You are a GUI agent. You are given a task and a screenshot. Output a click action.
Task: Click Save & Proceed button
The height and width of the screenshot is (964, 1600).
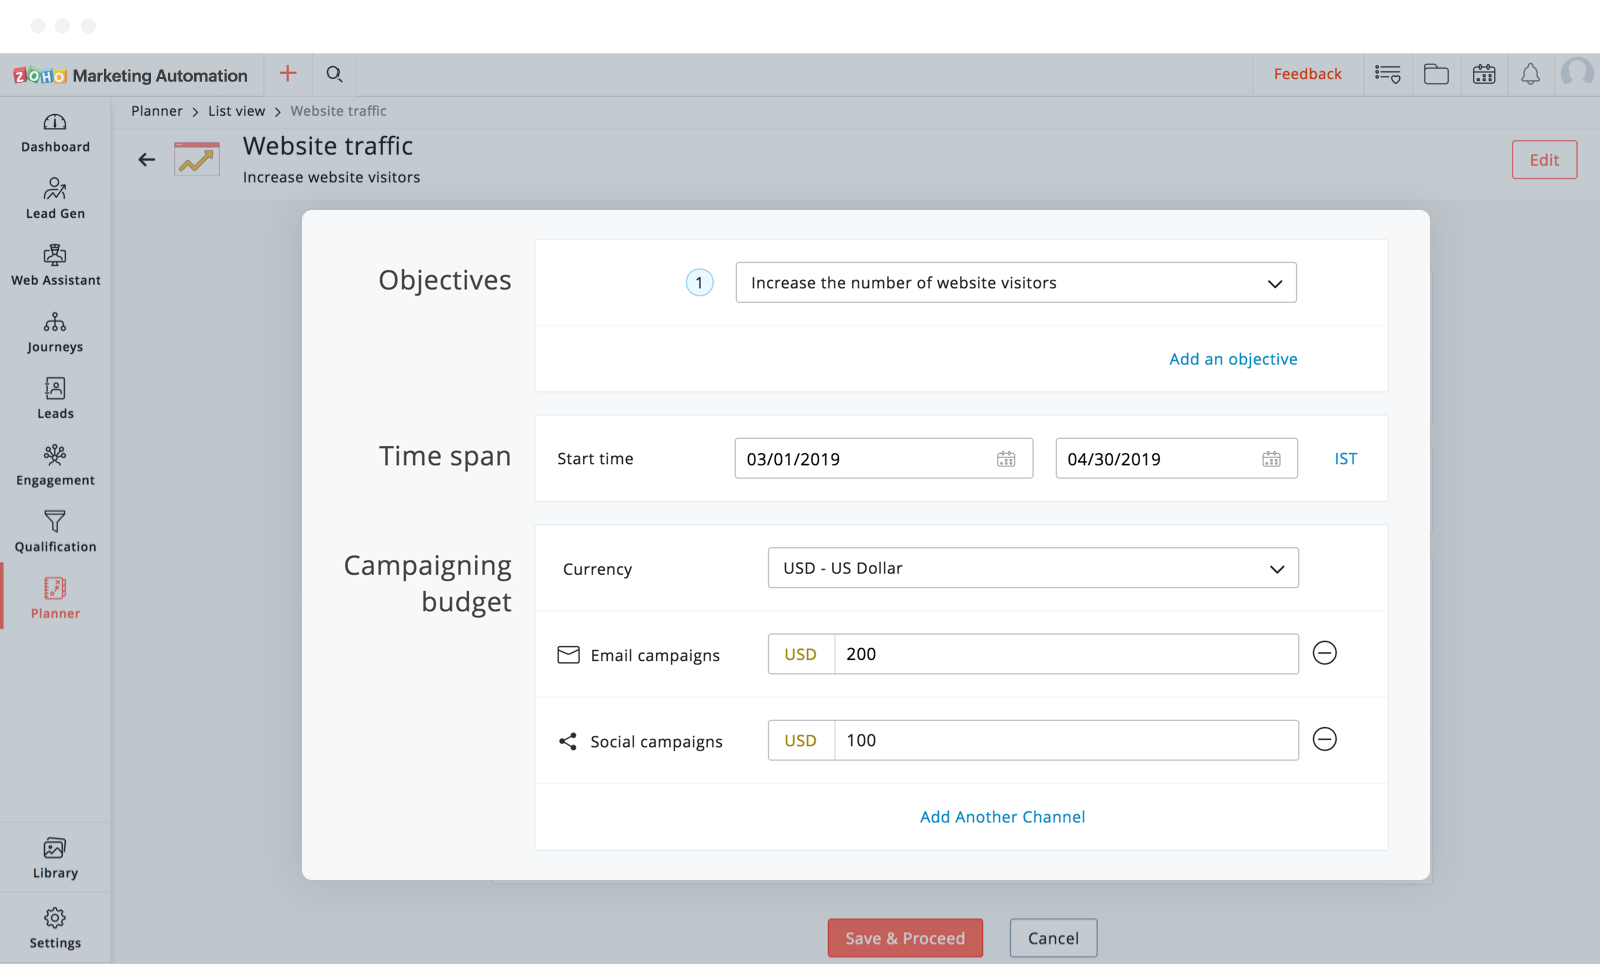pos(905,938)
